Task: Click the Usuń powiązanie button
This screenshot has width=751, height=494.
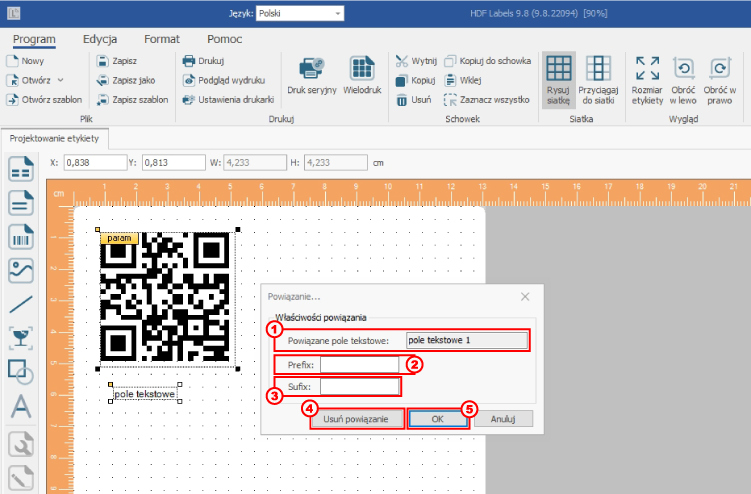Action: [x=356, y=419]
